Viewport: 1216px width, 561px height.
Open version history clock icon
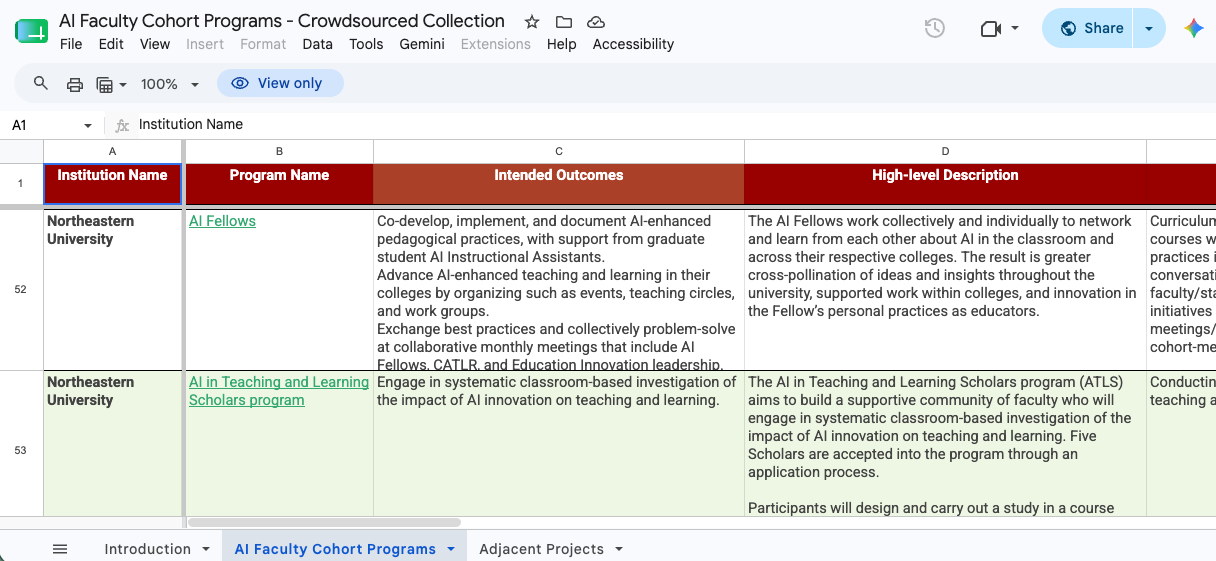[x=935, y=28]
